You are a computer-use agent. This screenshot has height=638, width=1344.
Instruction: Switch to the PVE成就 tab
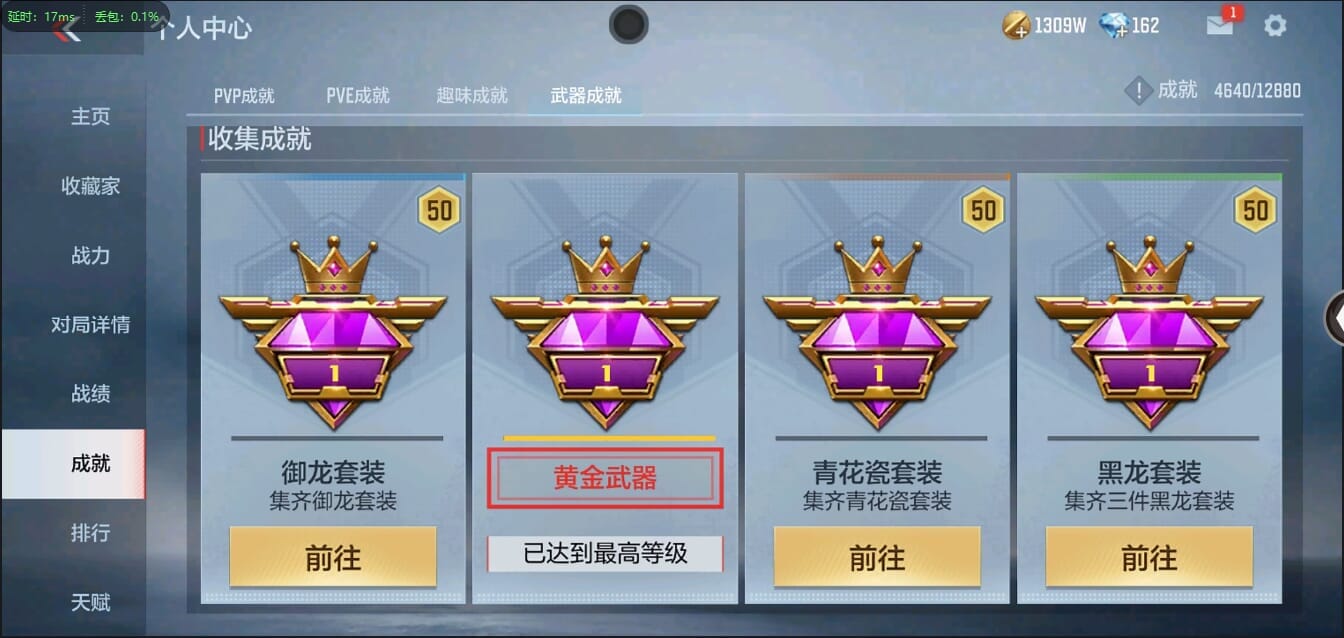point(358,96)
